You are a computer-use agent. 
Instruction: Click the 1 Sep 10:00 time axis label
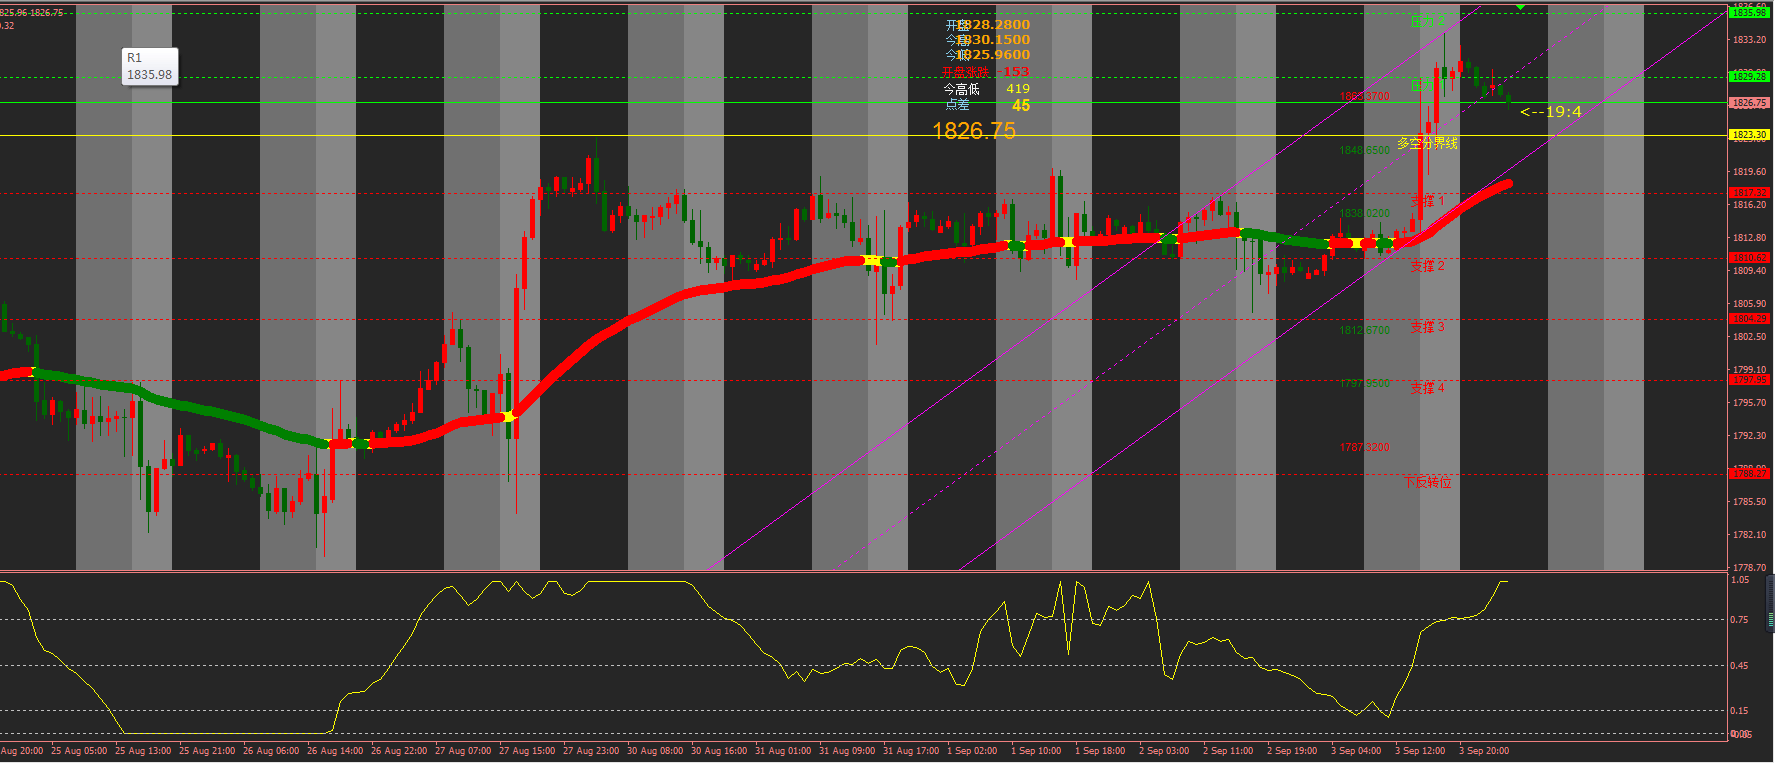pyautogui.click(x=1035, y=751)
